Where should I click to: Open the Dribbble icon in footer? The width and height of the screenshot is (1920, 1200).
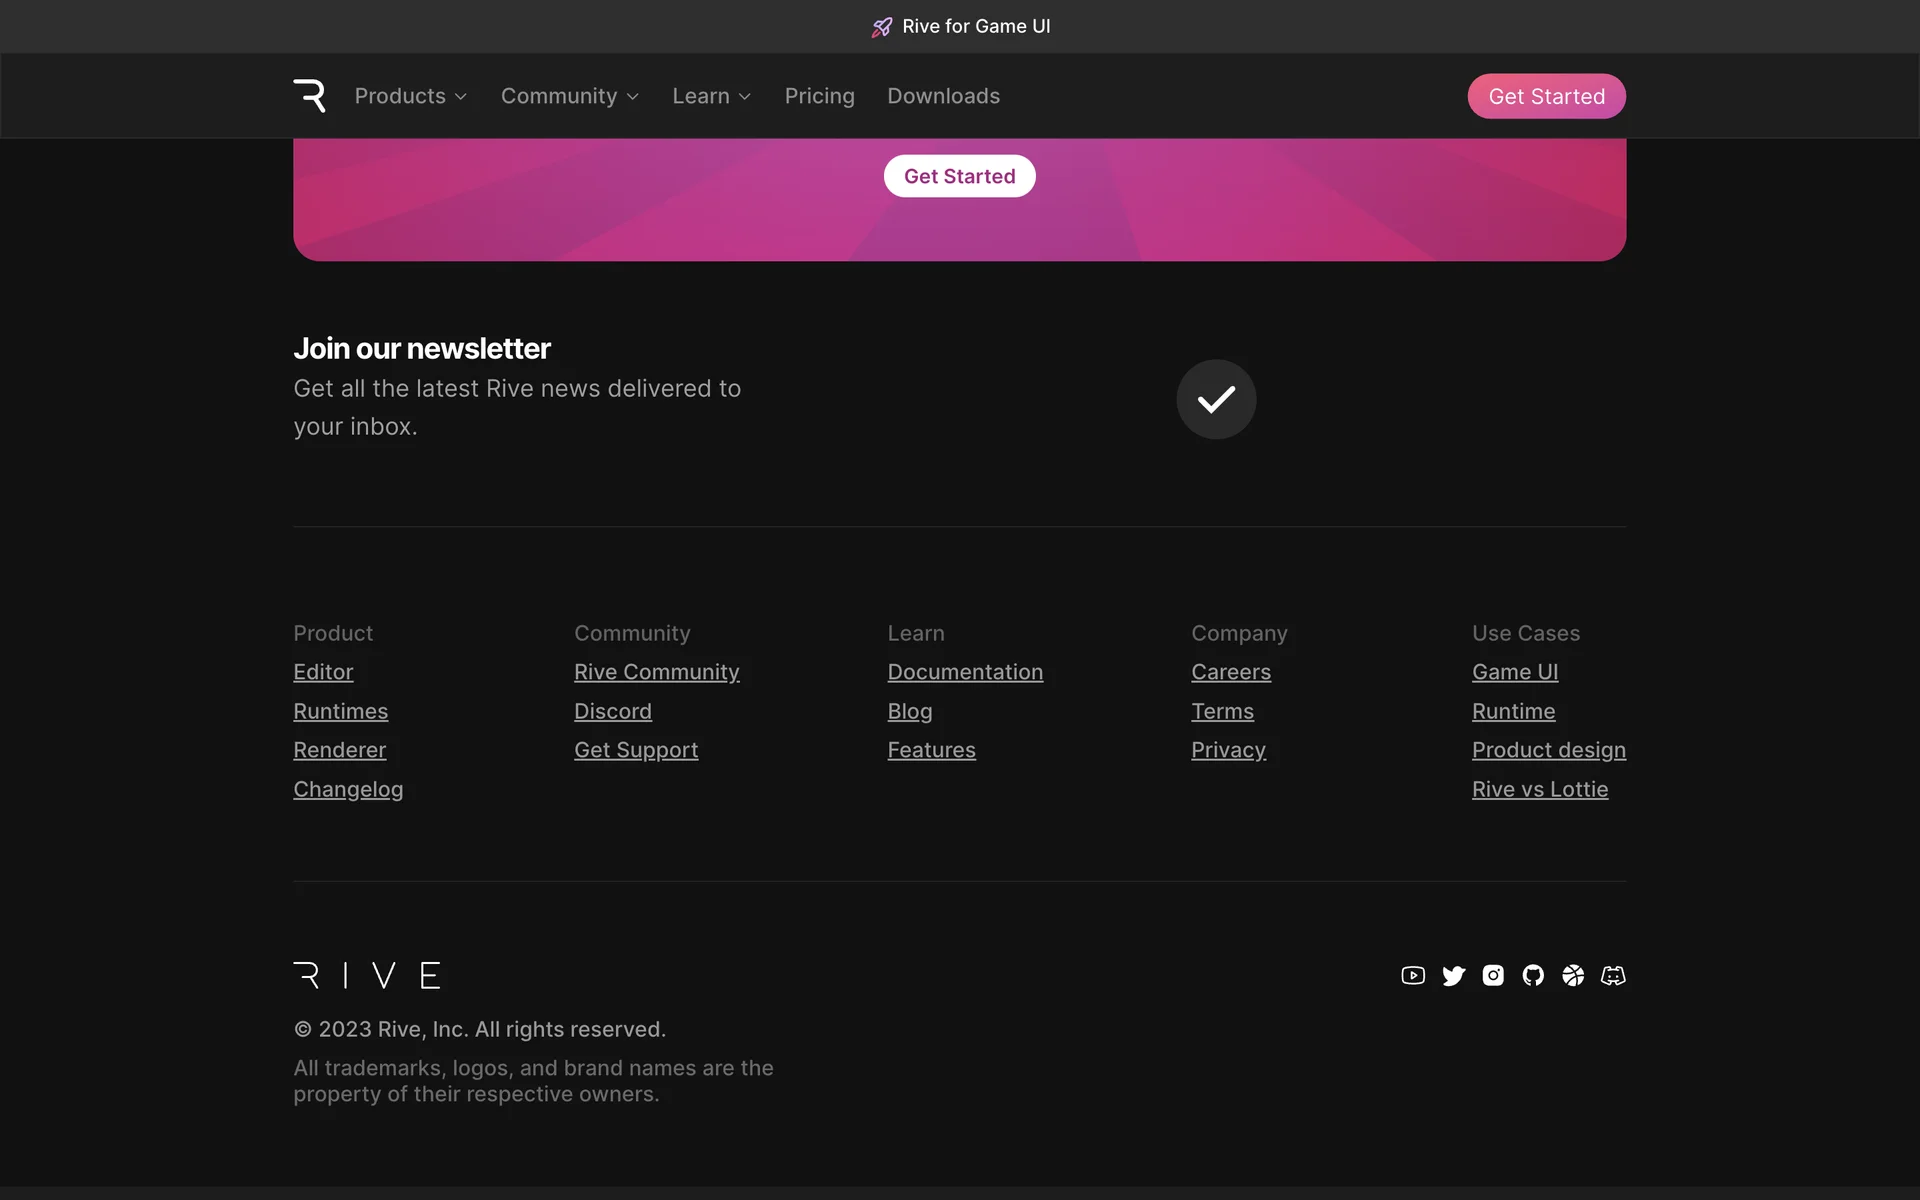coord(1573,975)
